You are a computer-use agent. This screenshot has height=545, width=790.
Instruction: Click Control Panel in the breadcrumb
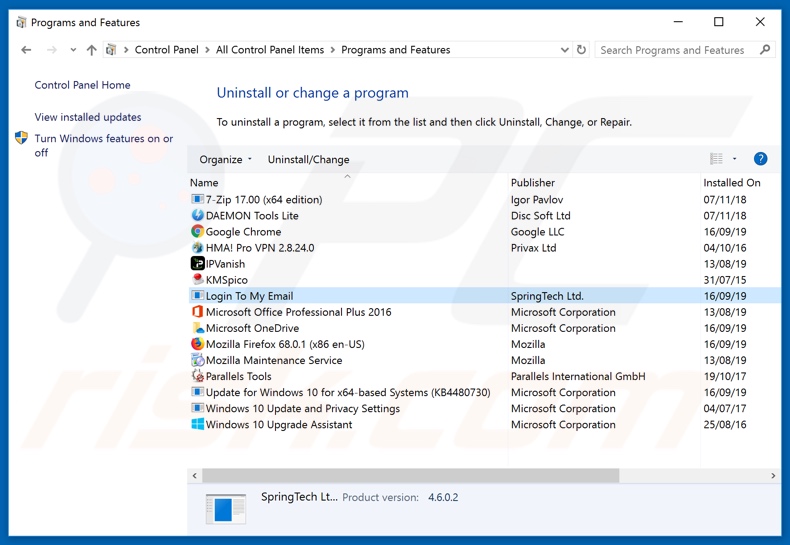click(x=166, y=50)
